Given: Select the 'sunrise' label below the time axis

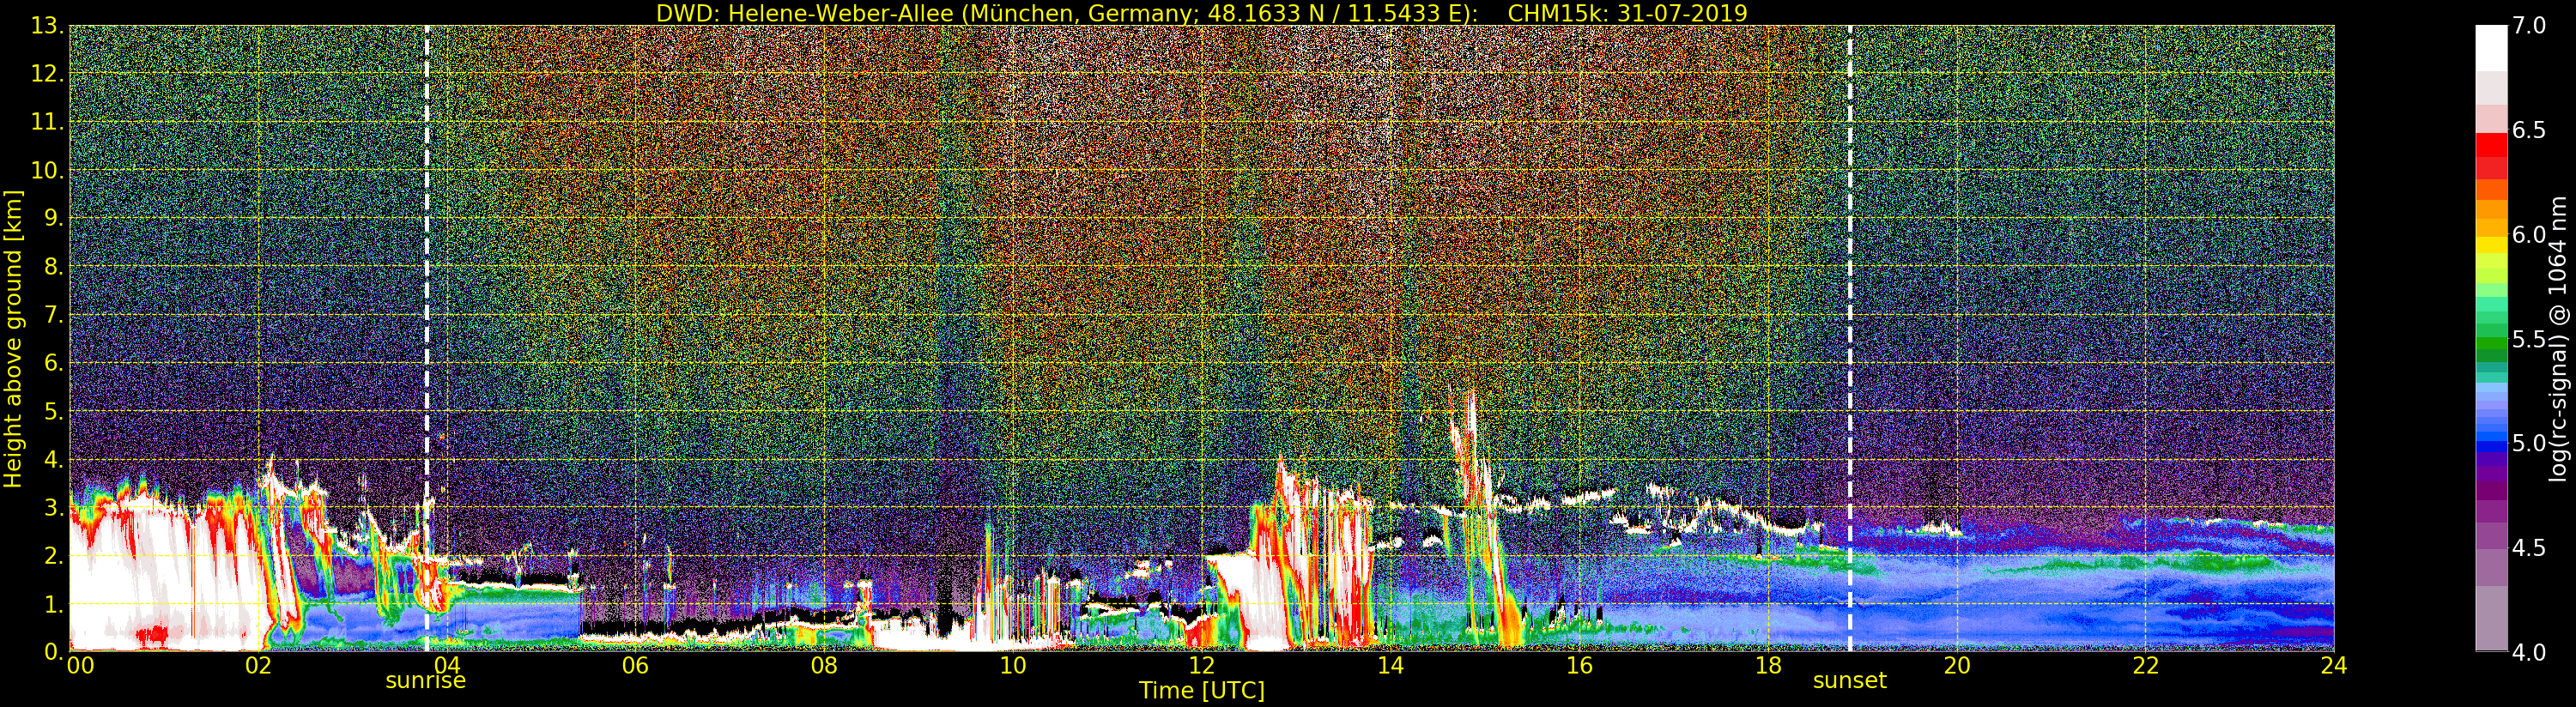Looking at the screenshot, I should [426, 681].
